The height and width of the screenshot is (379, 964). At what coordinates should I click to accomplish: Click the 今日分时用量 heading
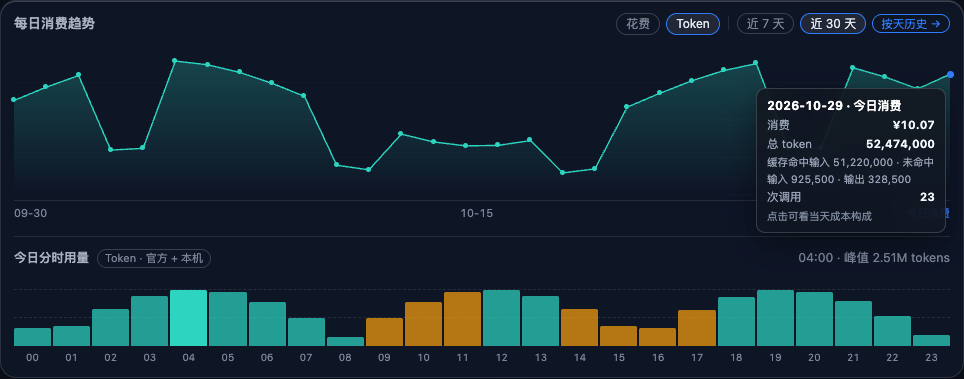tap(52, 258)
